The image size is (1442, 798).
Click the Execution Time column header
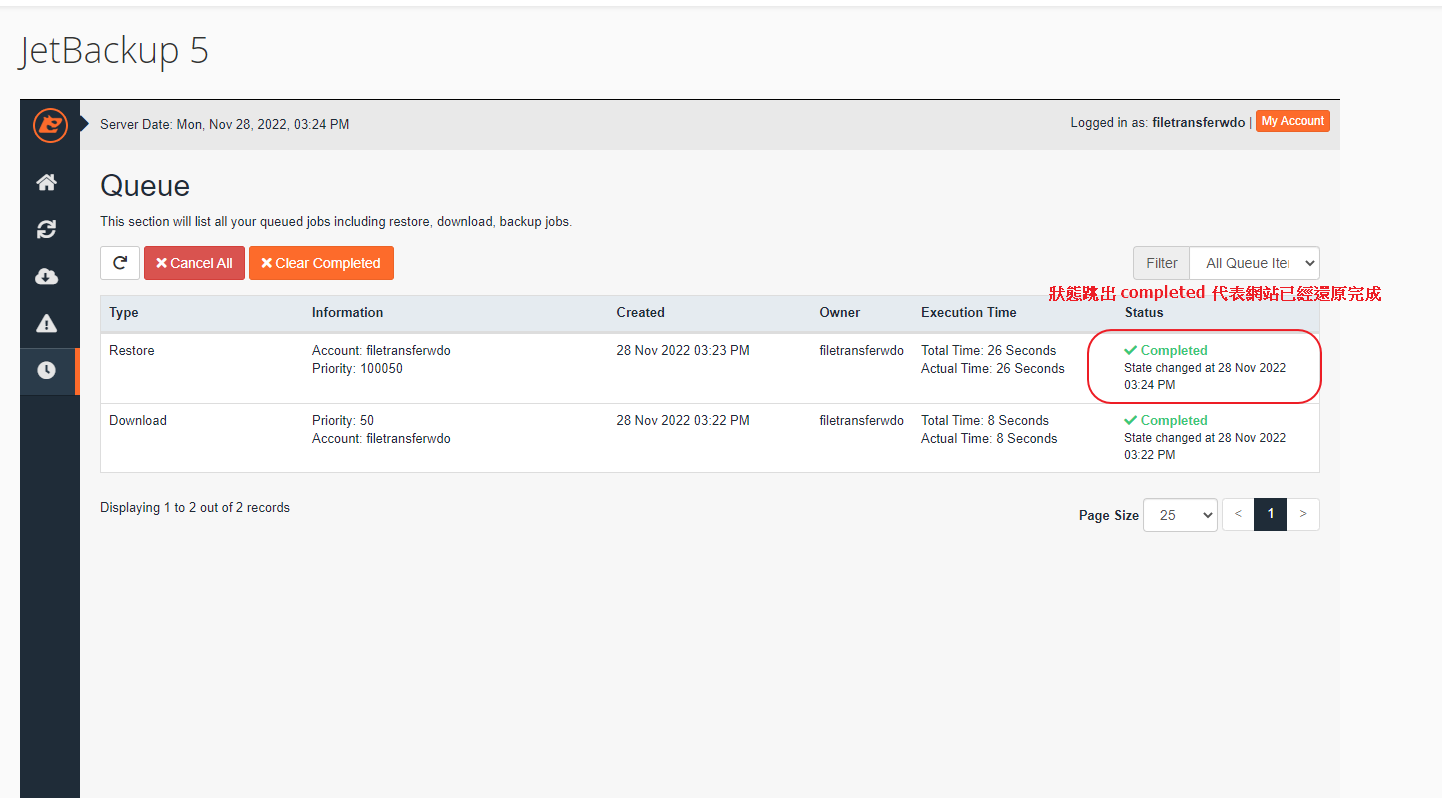[x=968, y=313]
